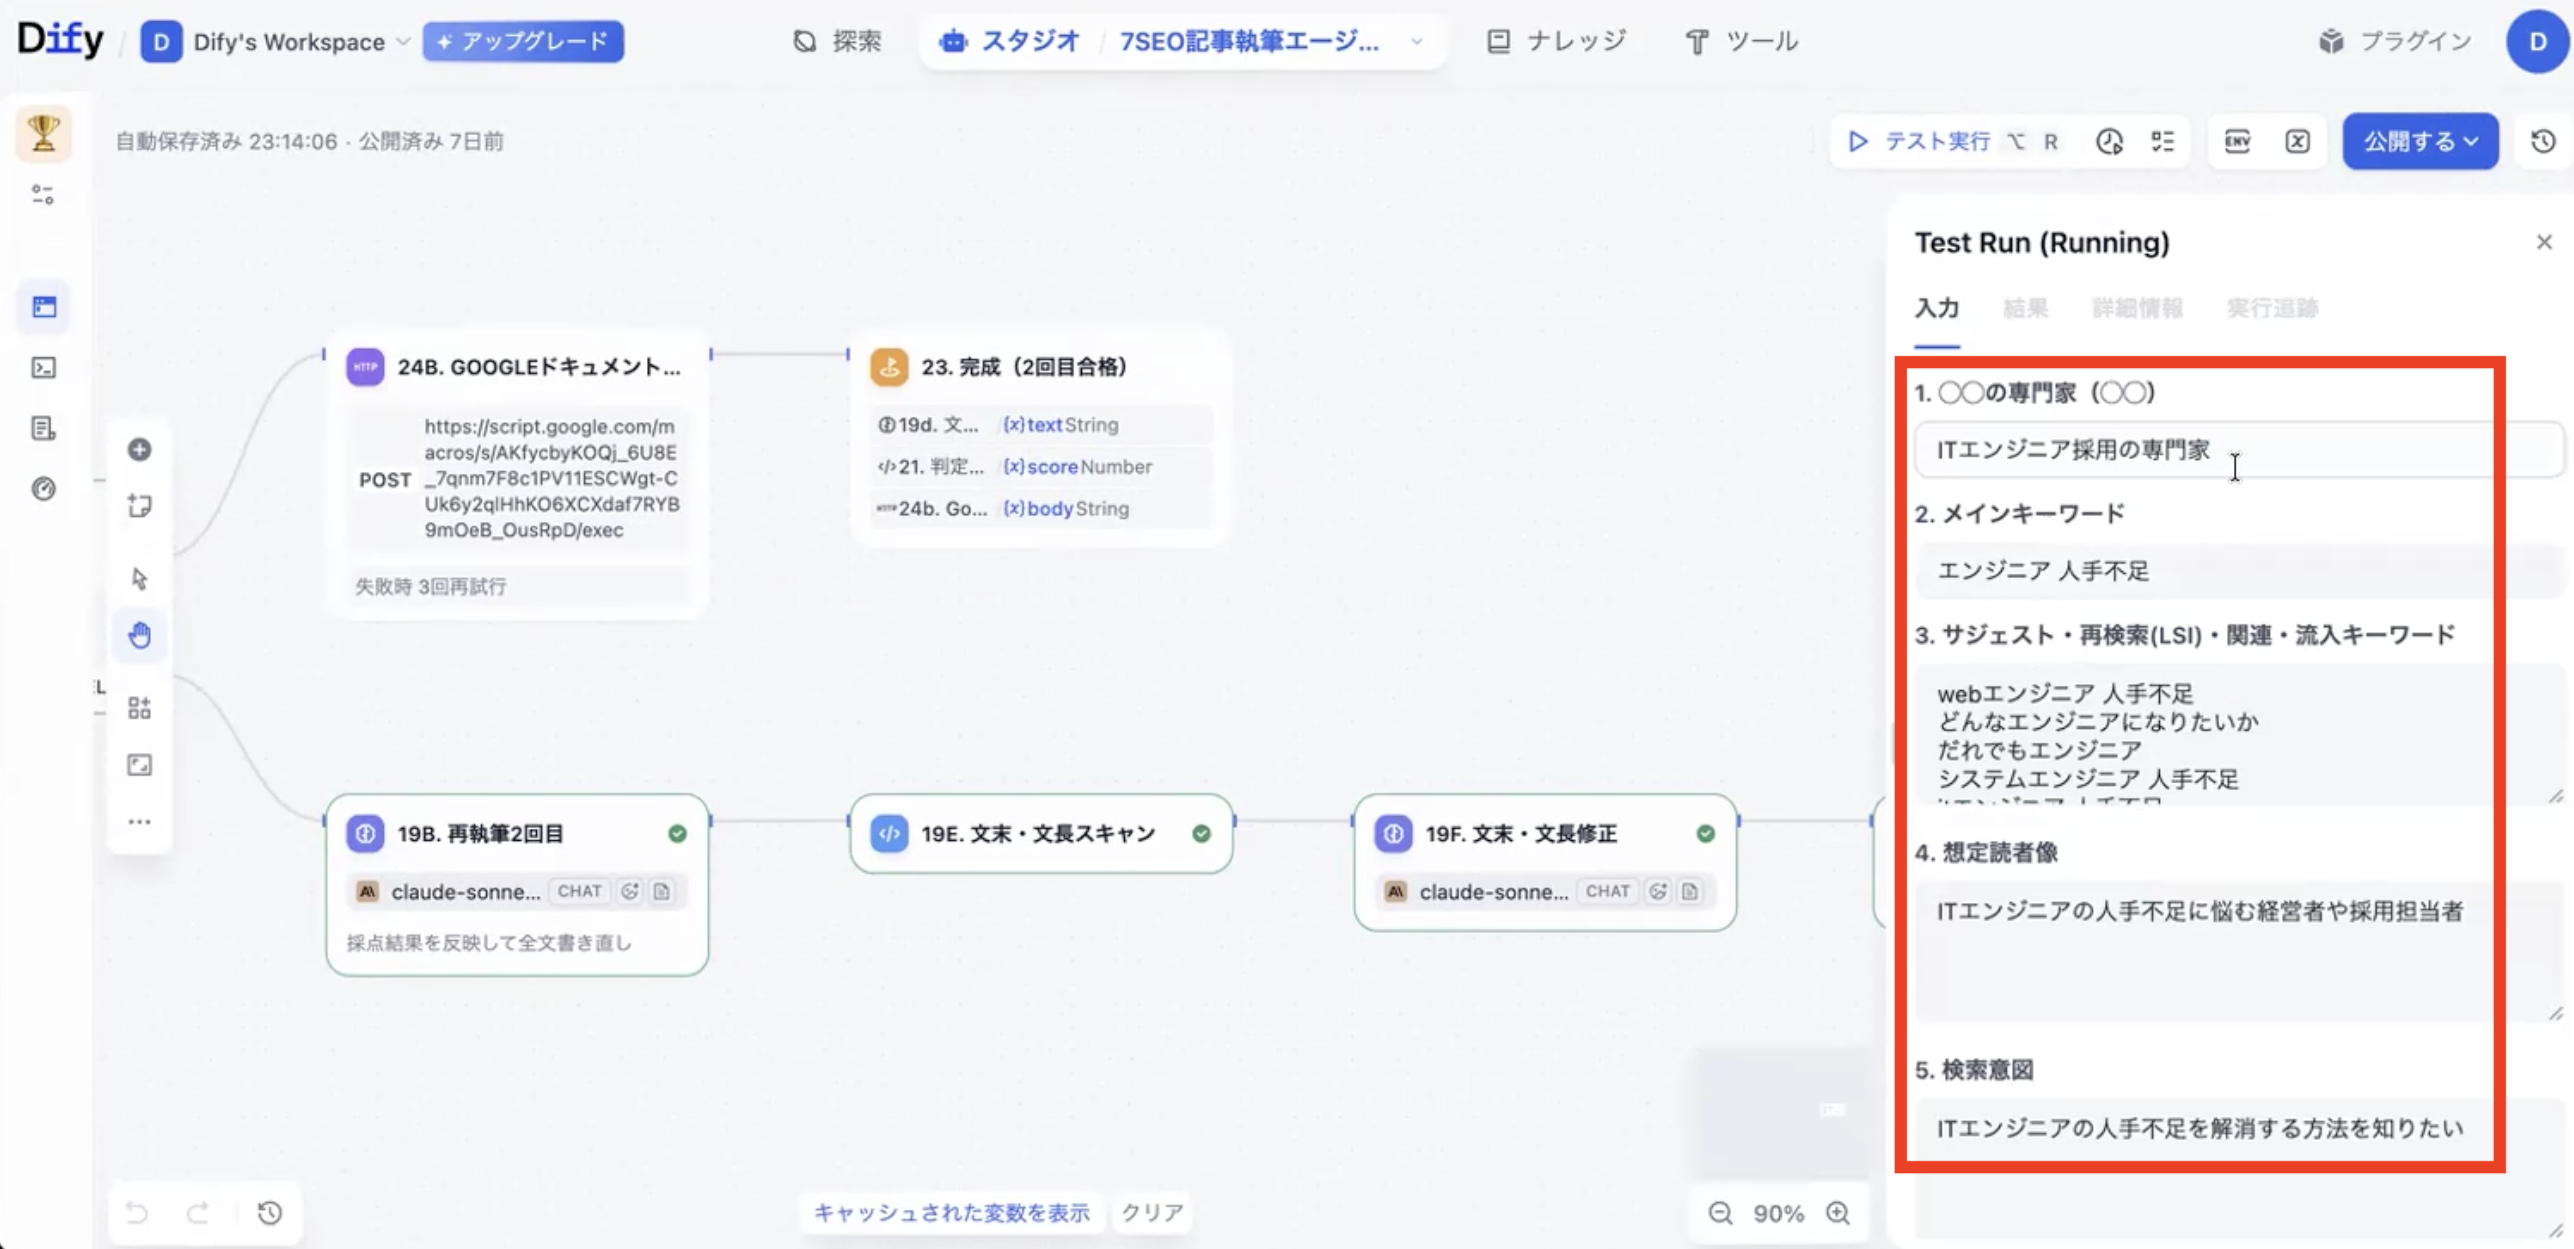2574x1249 pixels.
Task: Click claude-sonne... model label in 19B node
Action: point(465,891)
